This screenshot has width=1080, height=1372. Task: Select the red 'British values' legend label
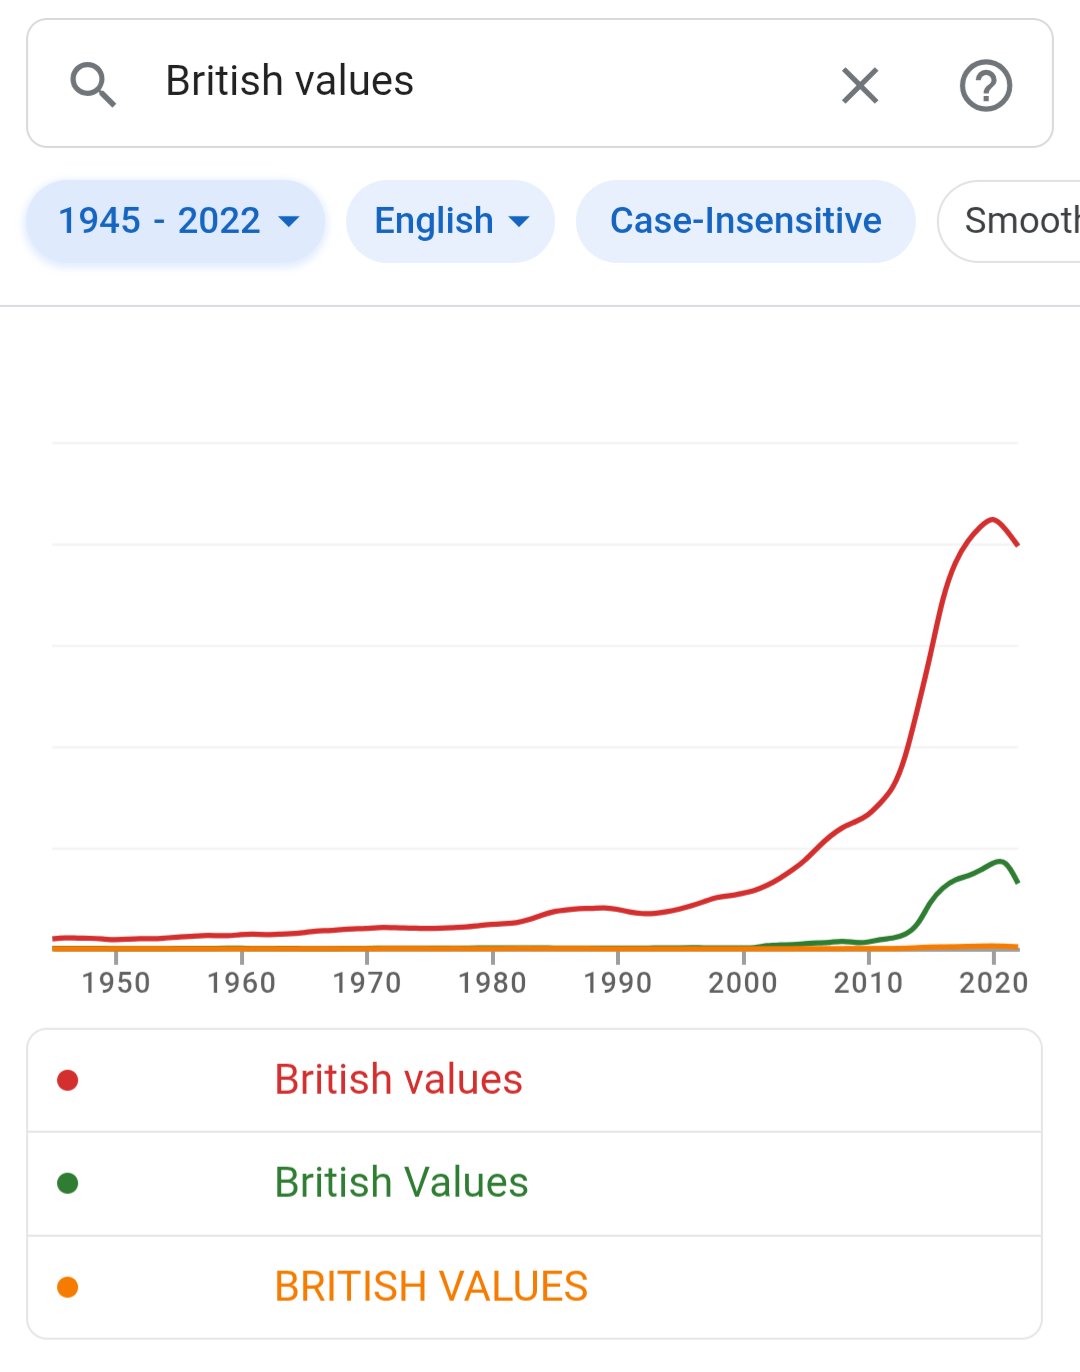(398, 1080)
